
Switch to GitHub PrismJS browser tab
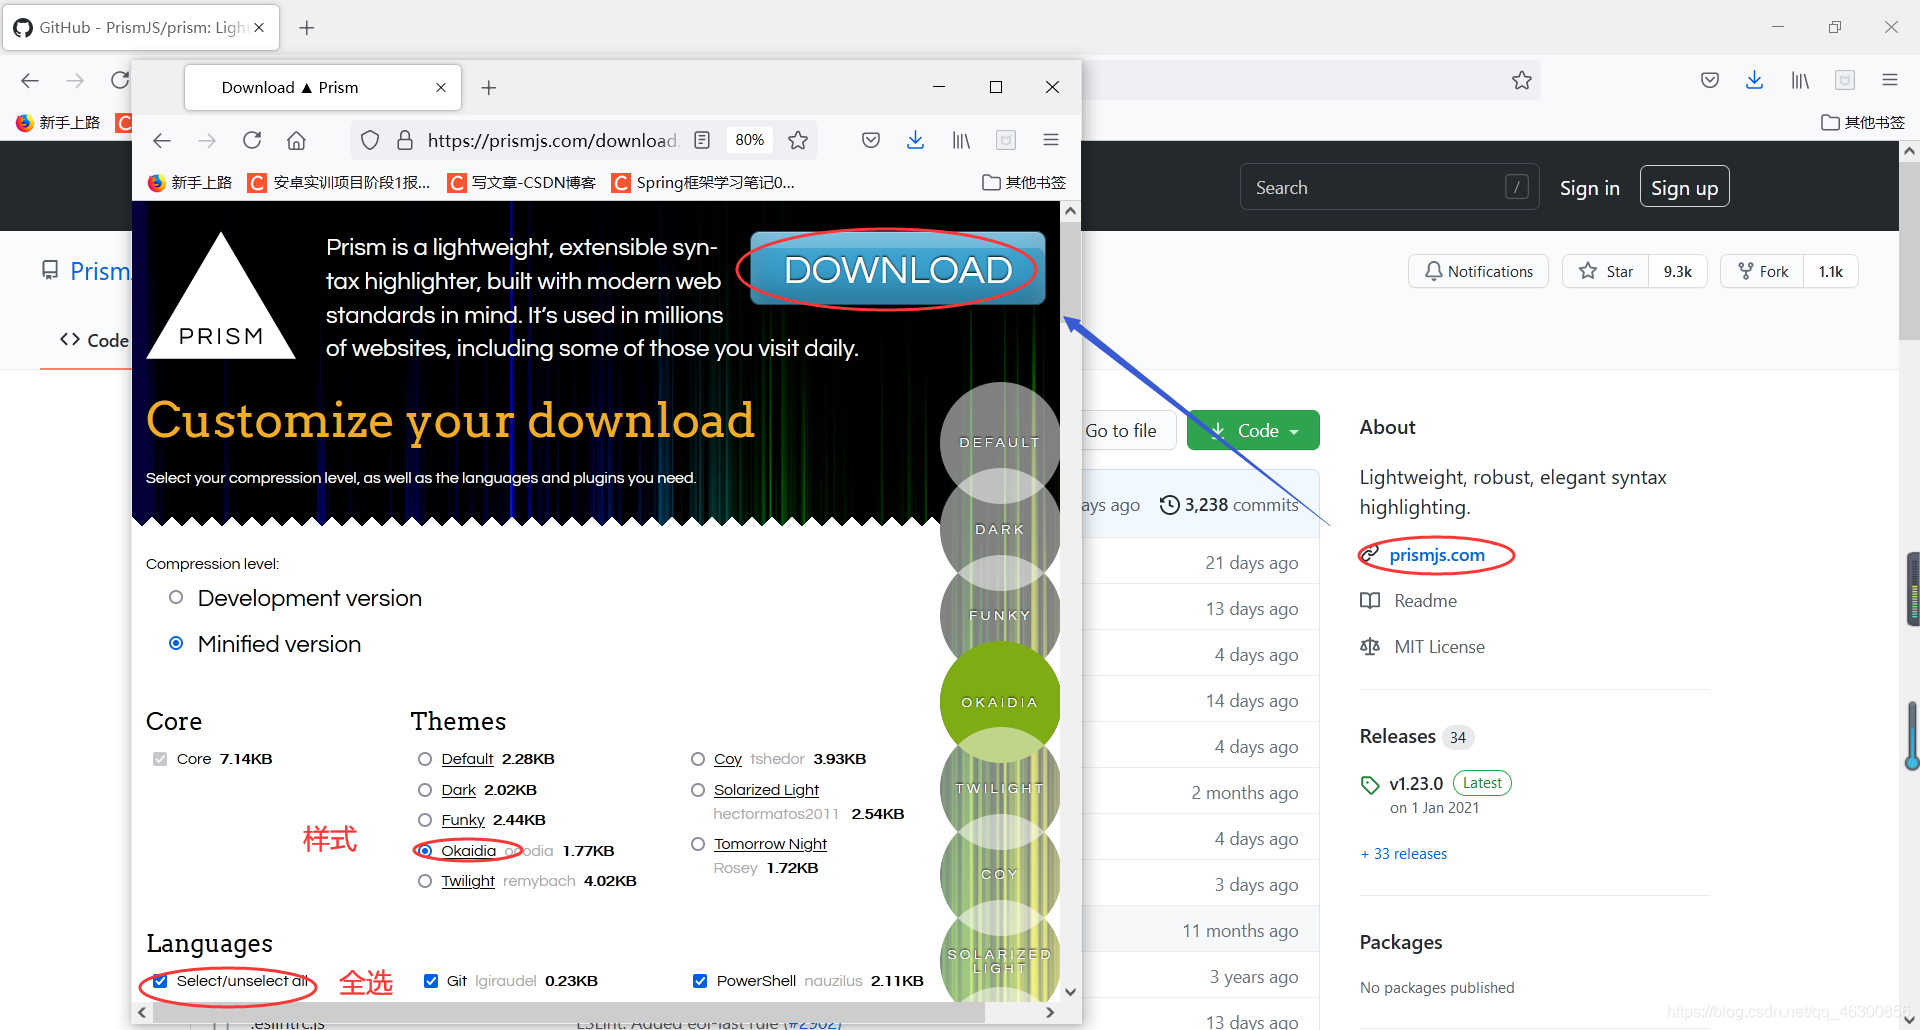tap(141, 28)
